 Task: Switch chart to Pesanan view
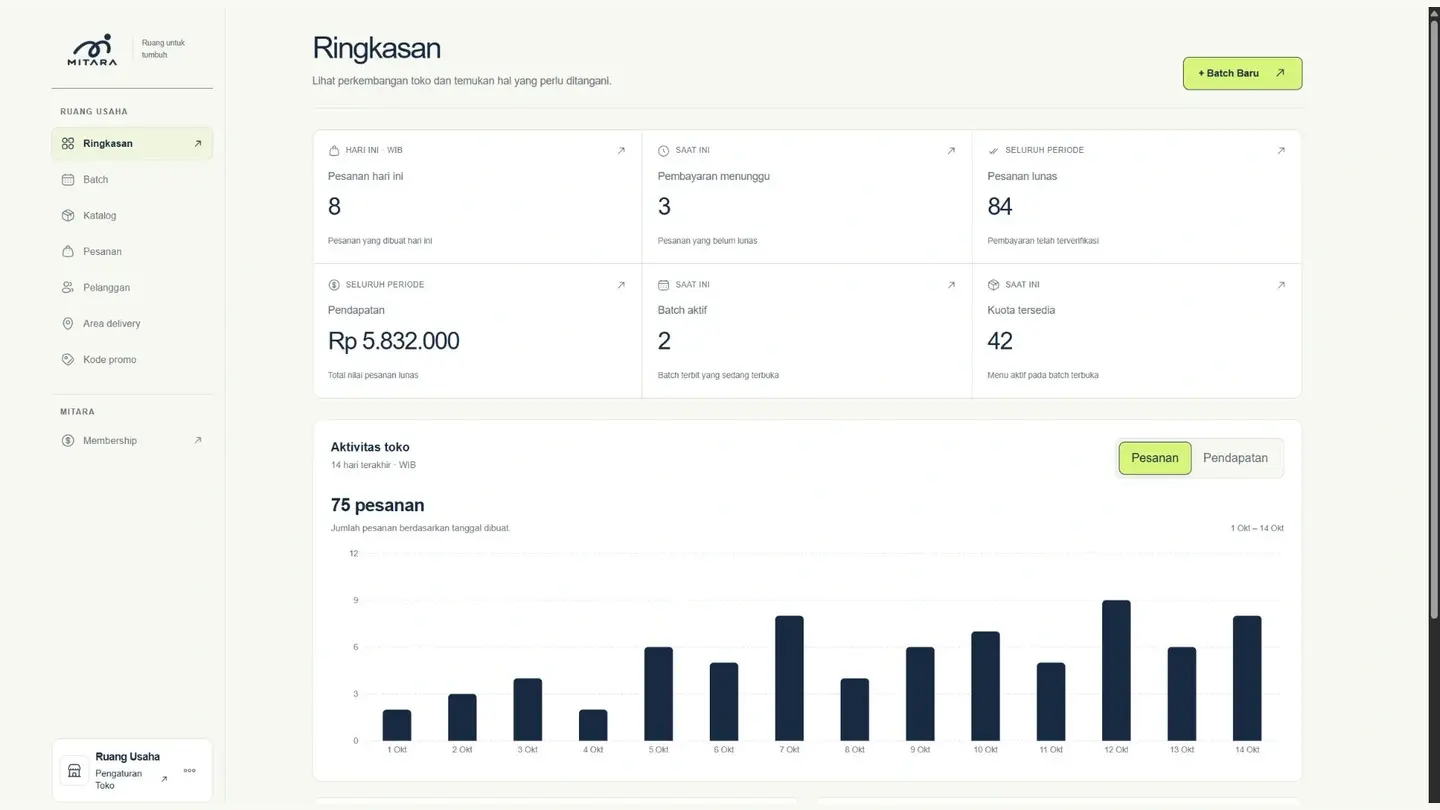click(1155, 458)
